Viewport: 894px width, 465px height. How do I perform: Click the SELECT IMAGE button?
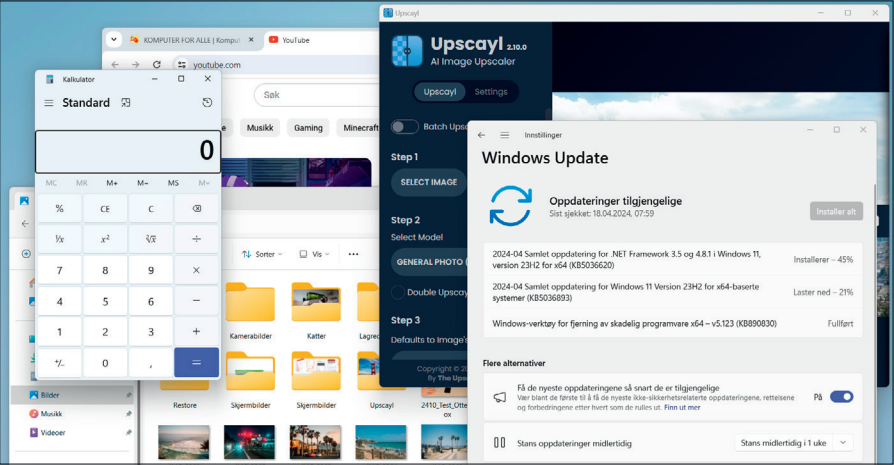coord(428,182)
